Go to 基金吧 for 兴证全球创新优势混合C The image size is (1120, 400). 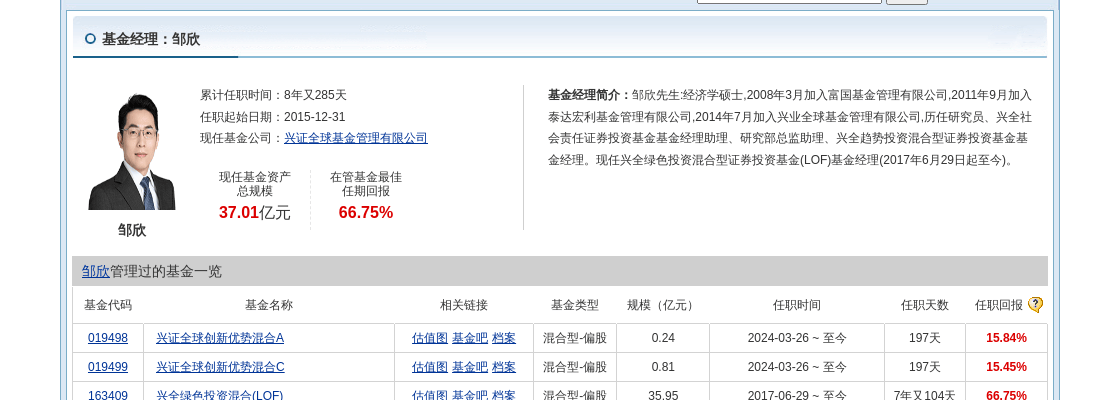click(x=470, y=367)
